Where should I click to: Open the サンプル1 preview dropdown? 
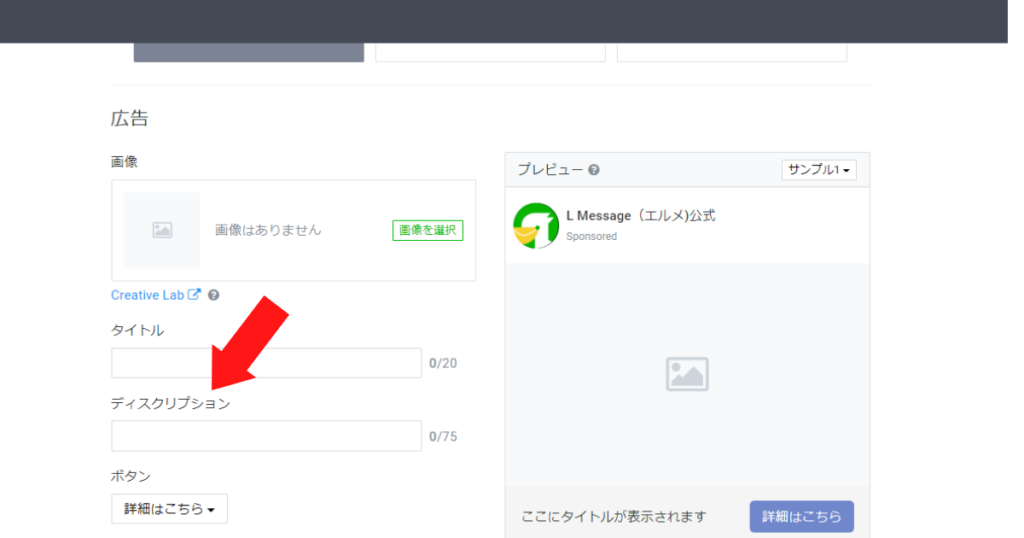point(819,170)
